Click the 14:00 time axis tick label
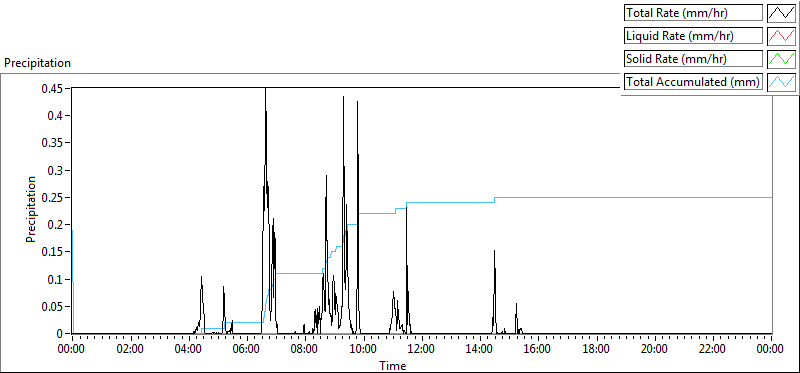This screenshot has height=373, width=800. pos(480,349)
